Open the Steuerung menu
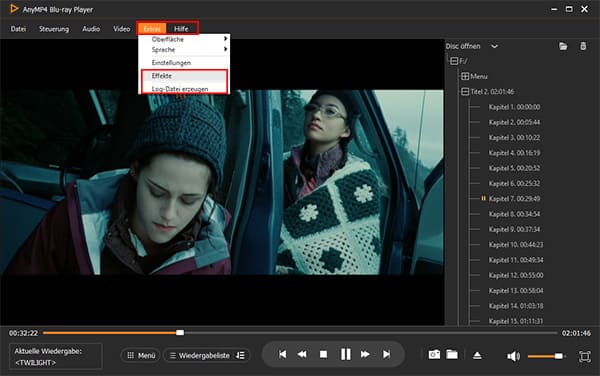The image size is (600, 376). click(54, 29)
